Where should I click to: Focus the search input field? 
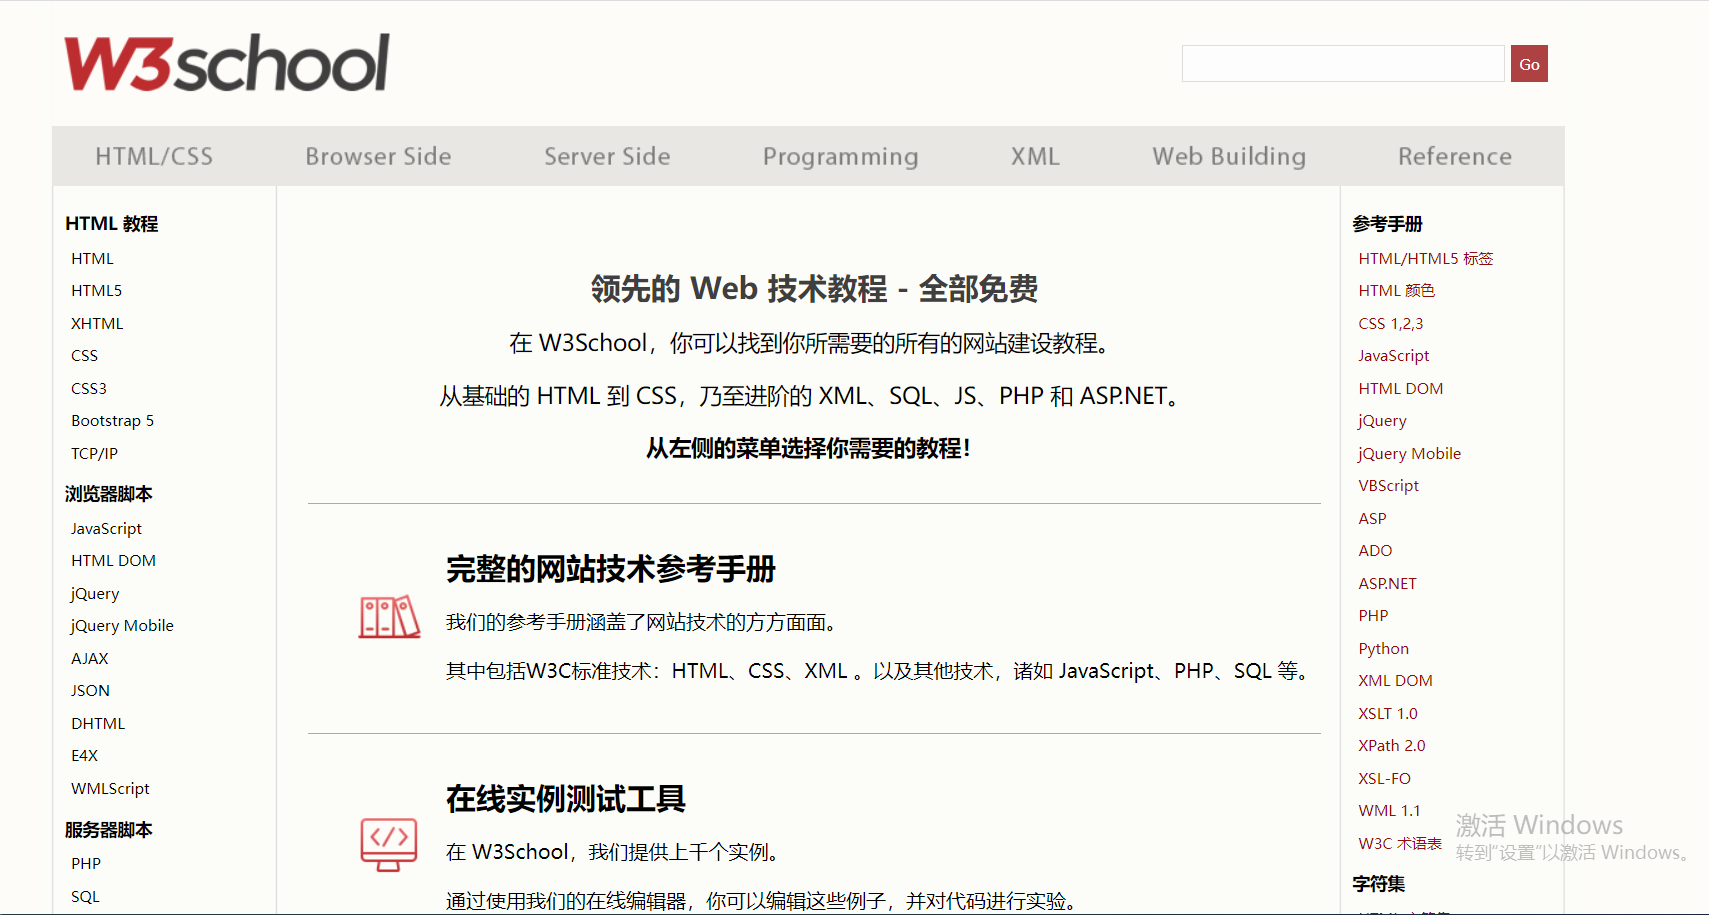(1342, 64)
